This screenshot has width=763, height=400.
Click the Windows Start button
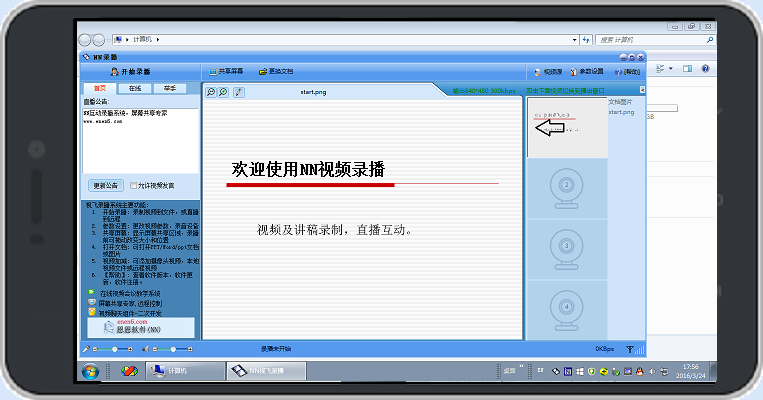pyautogui.click(x=91, y=371)
